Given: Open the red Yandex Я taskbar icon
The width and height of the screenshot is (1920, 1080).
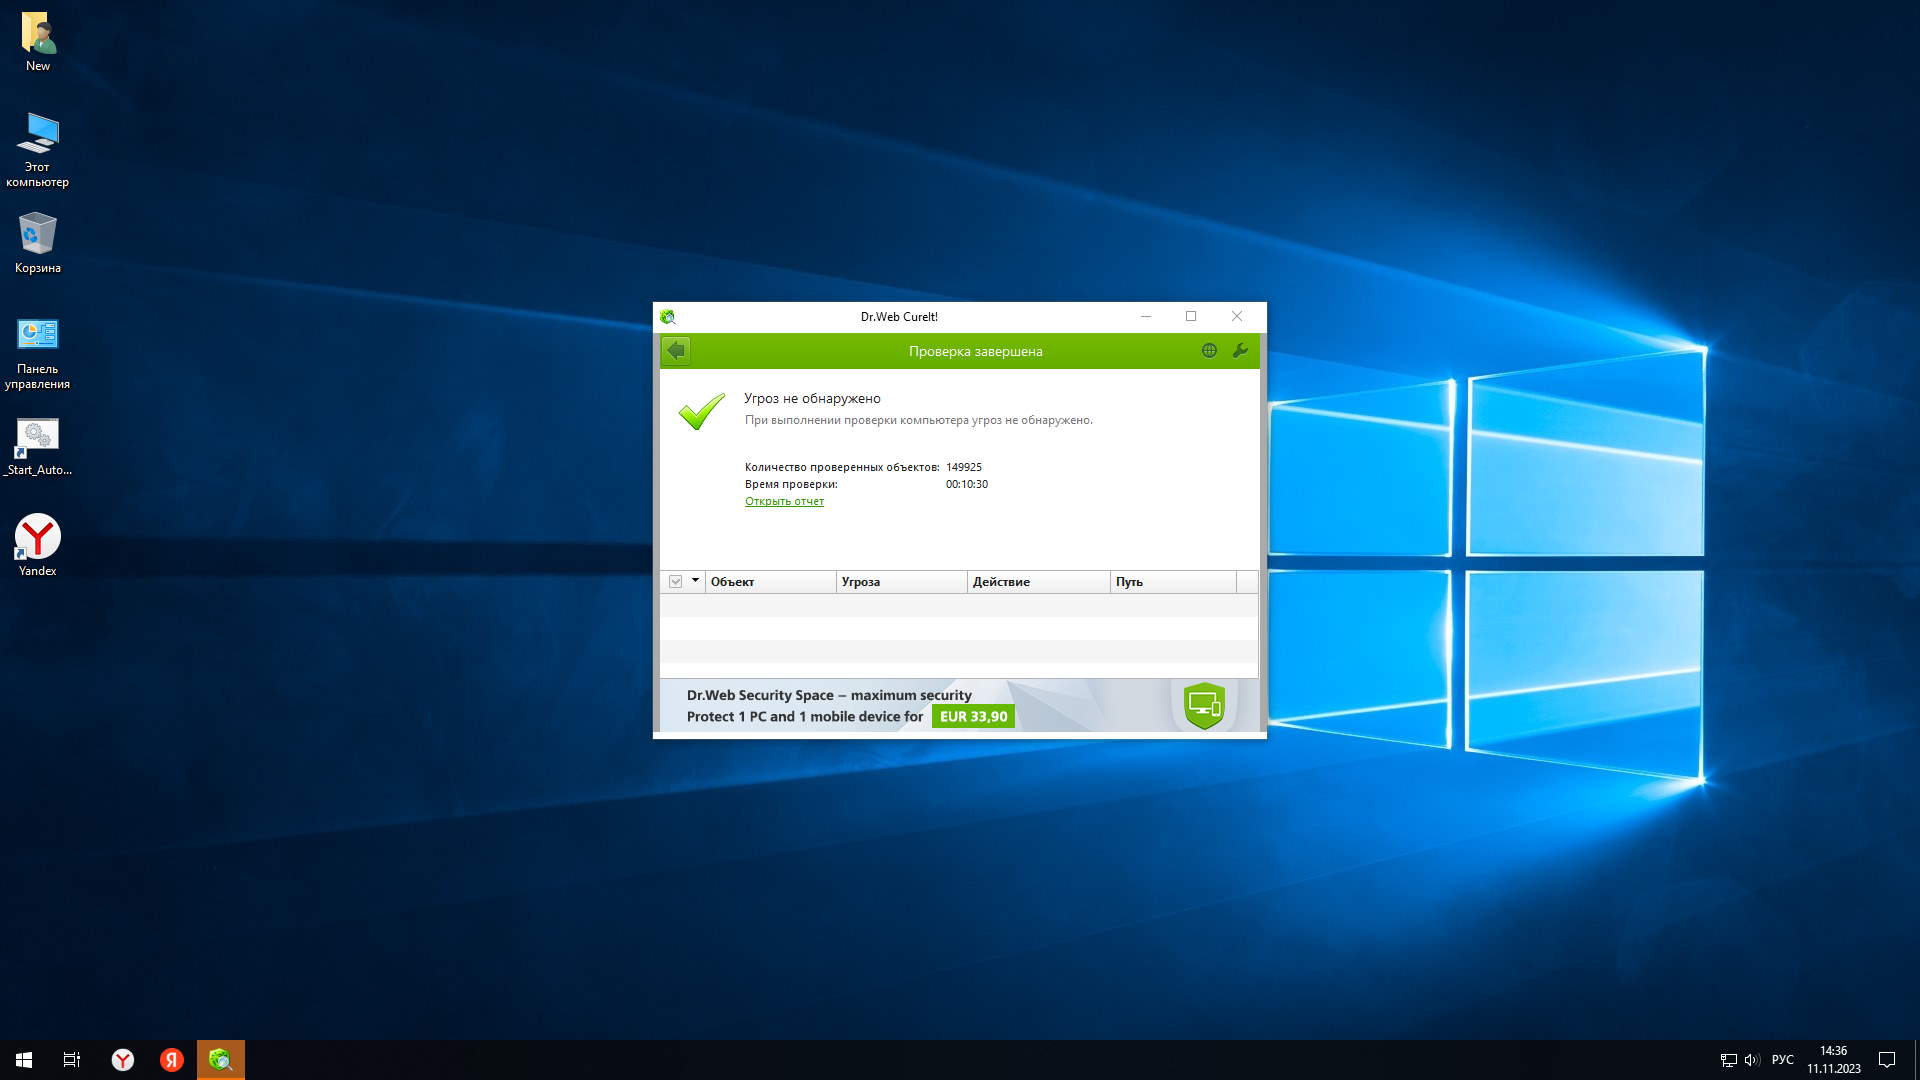Looking at the screenshot, I should pyautogui.click(x=172, y=1060).
